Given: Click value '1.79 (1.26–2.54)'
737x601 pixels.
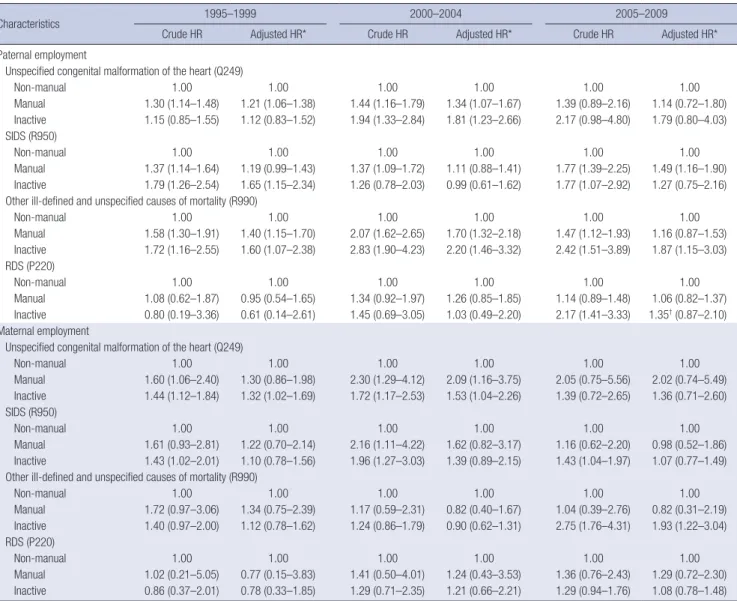Looking at the screenshot, I should tap(182, 185).
